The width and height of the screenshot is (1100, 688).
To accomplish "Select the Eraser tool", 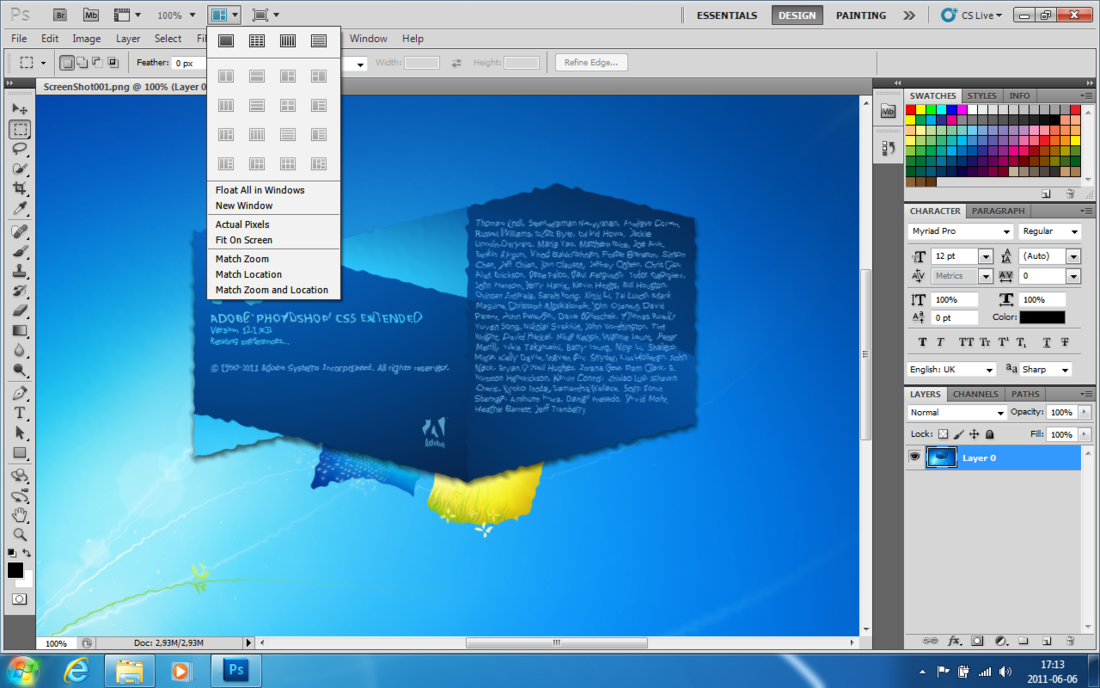I will pyautogui.click(x=20, y=311).
